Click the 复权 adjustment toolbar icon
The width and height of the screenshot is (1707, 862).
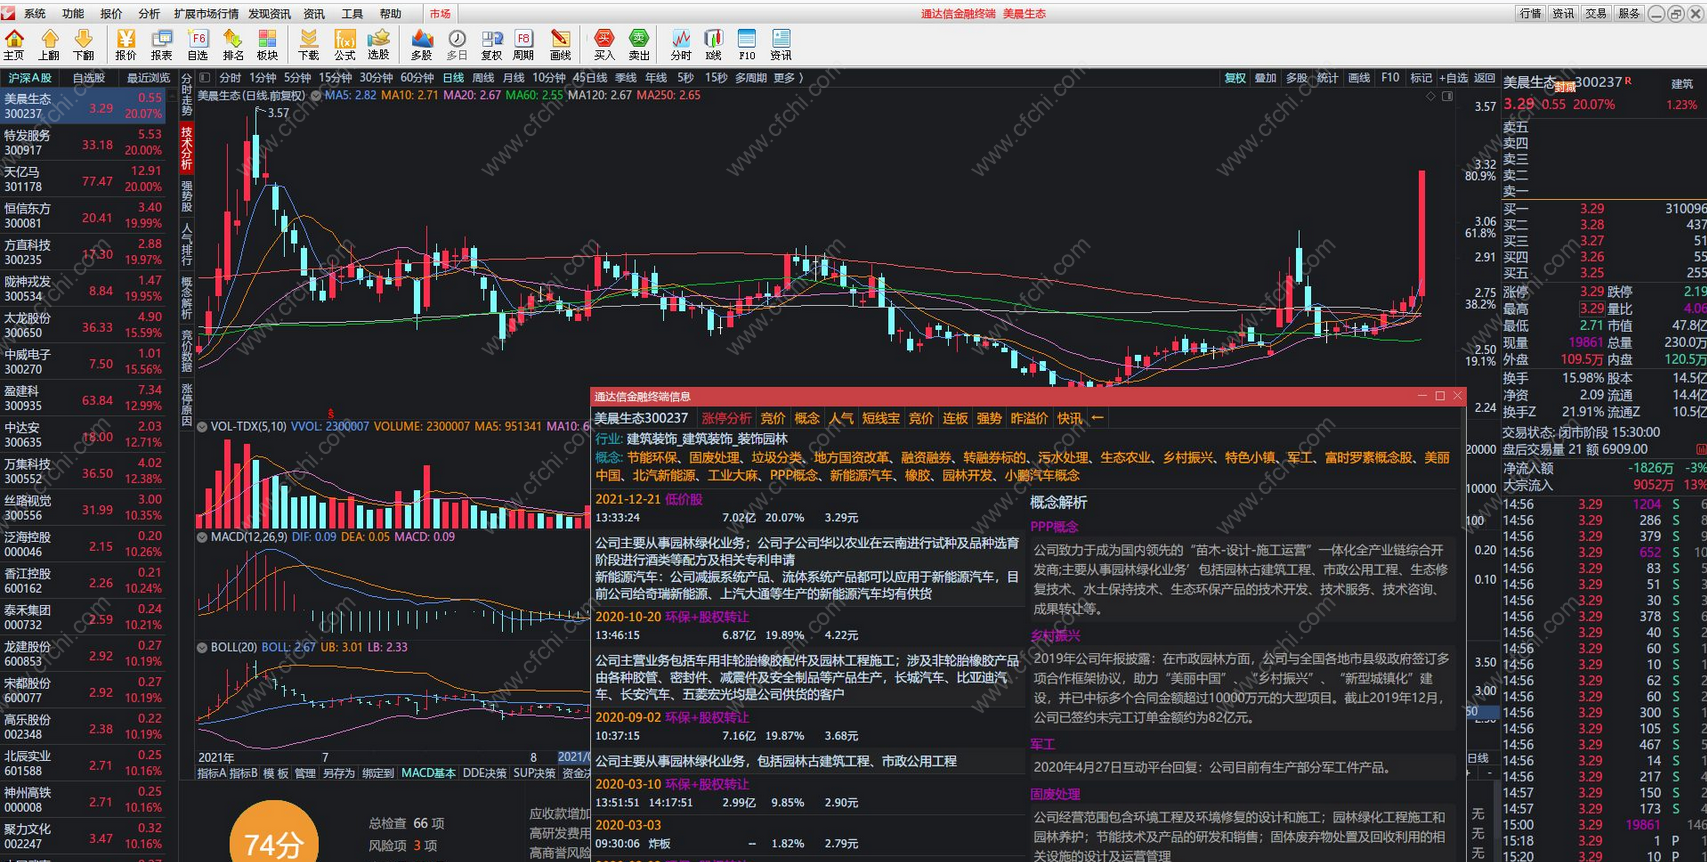coord(492,44)
